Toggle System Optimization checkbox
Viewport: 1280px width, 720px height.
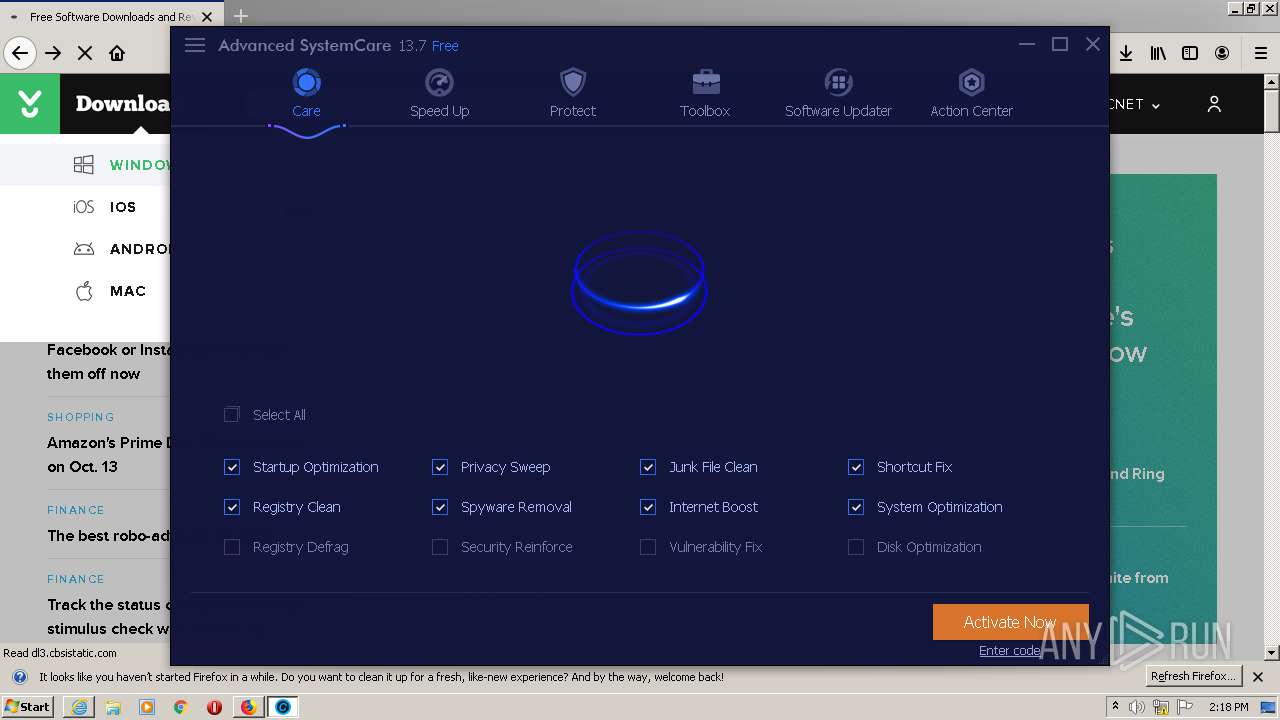pyautogui.click(x=856, y=507)
